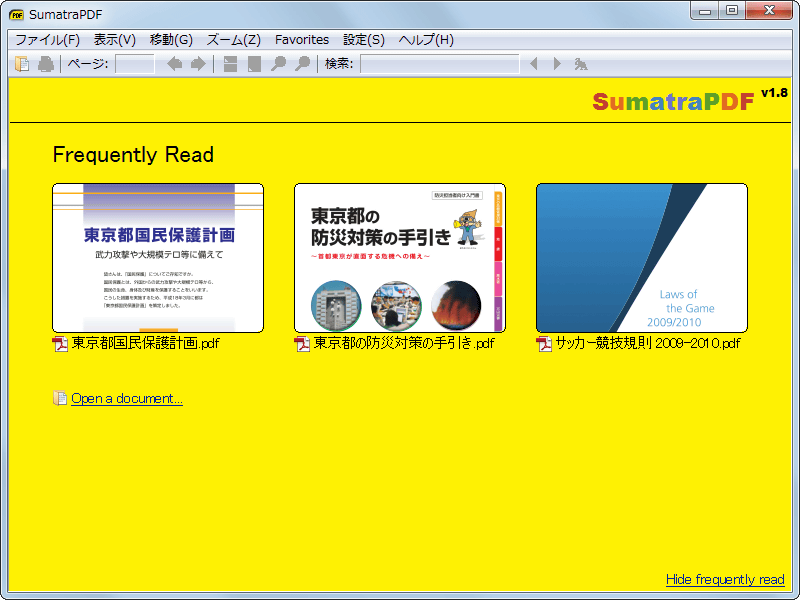This screenshot has width=800, height=600.
Task: Maximize the SumatraPDF window
Action: [732, 11]
